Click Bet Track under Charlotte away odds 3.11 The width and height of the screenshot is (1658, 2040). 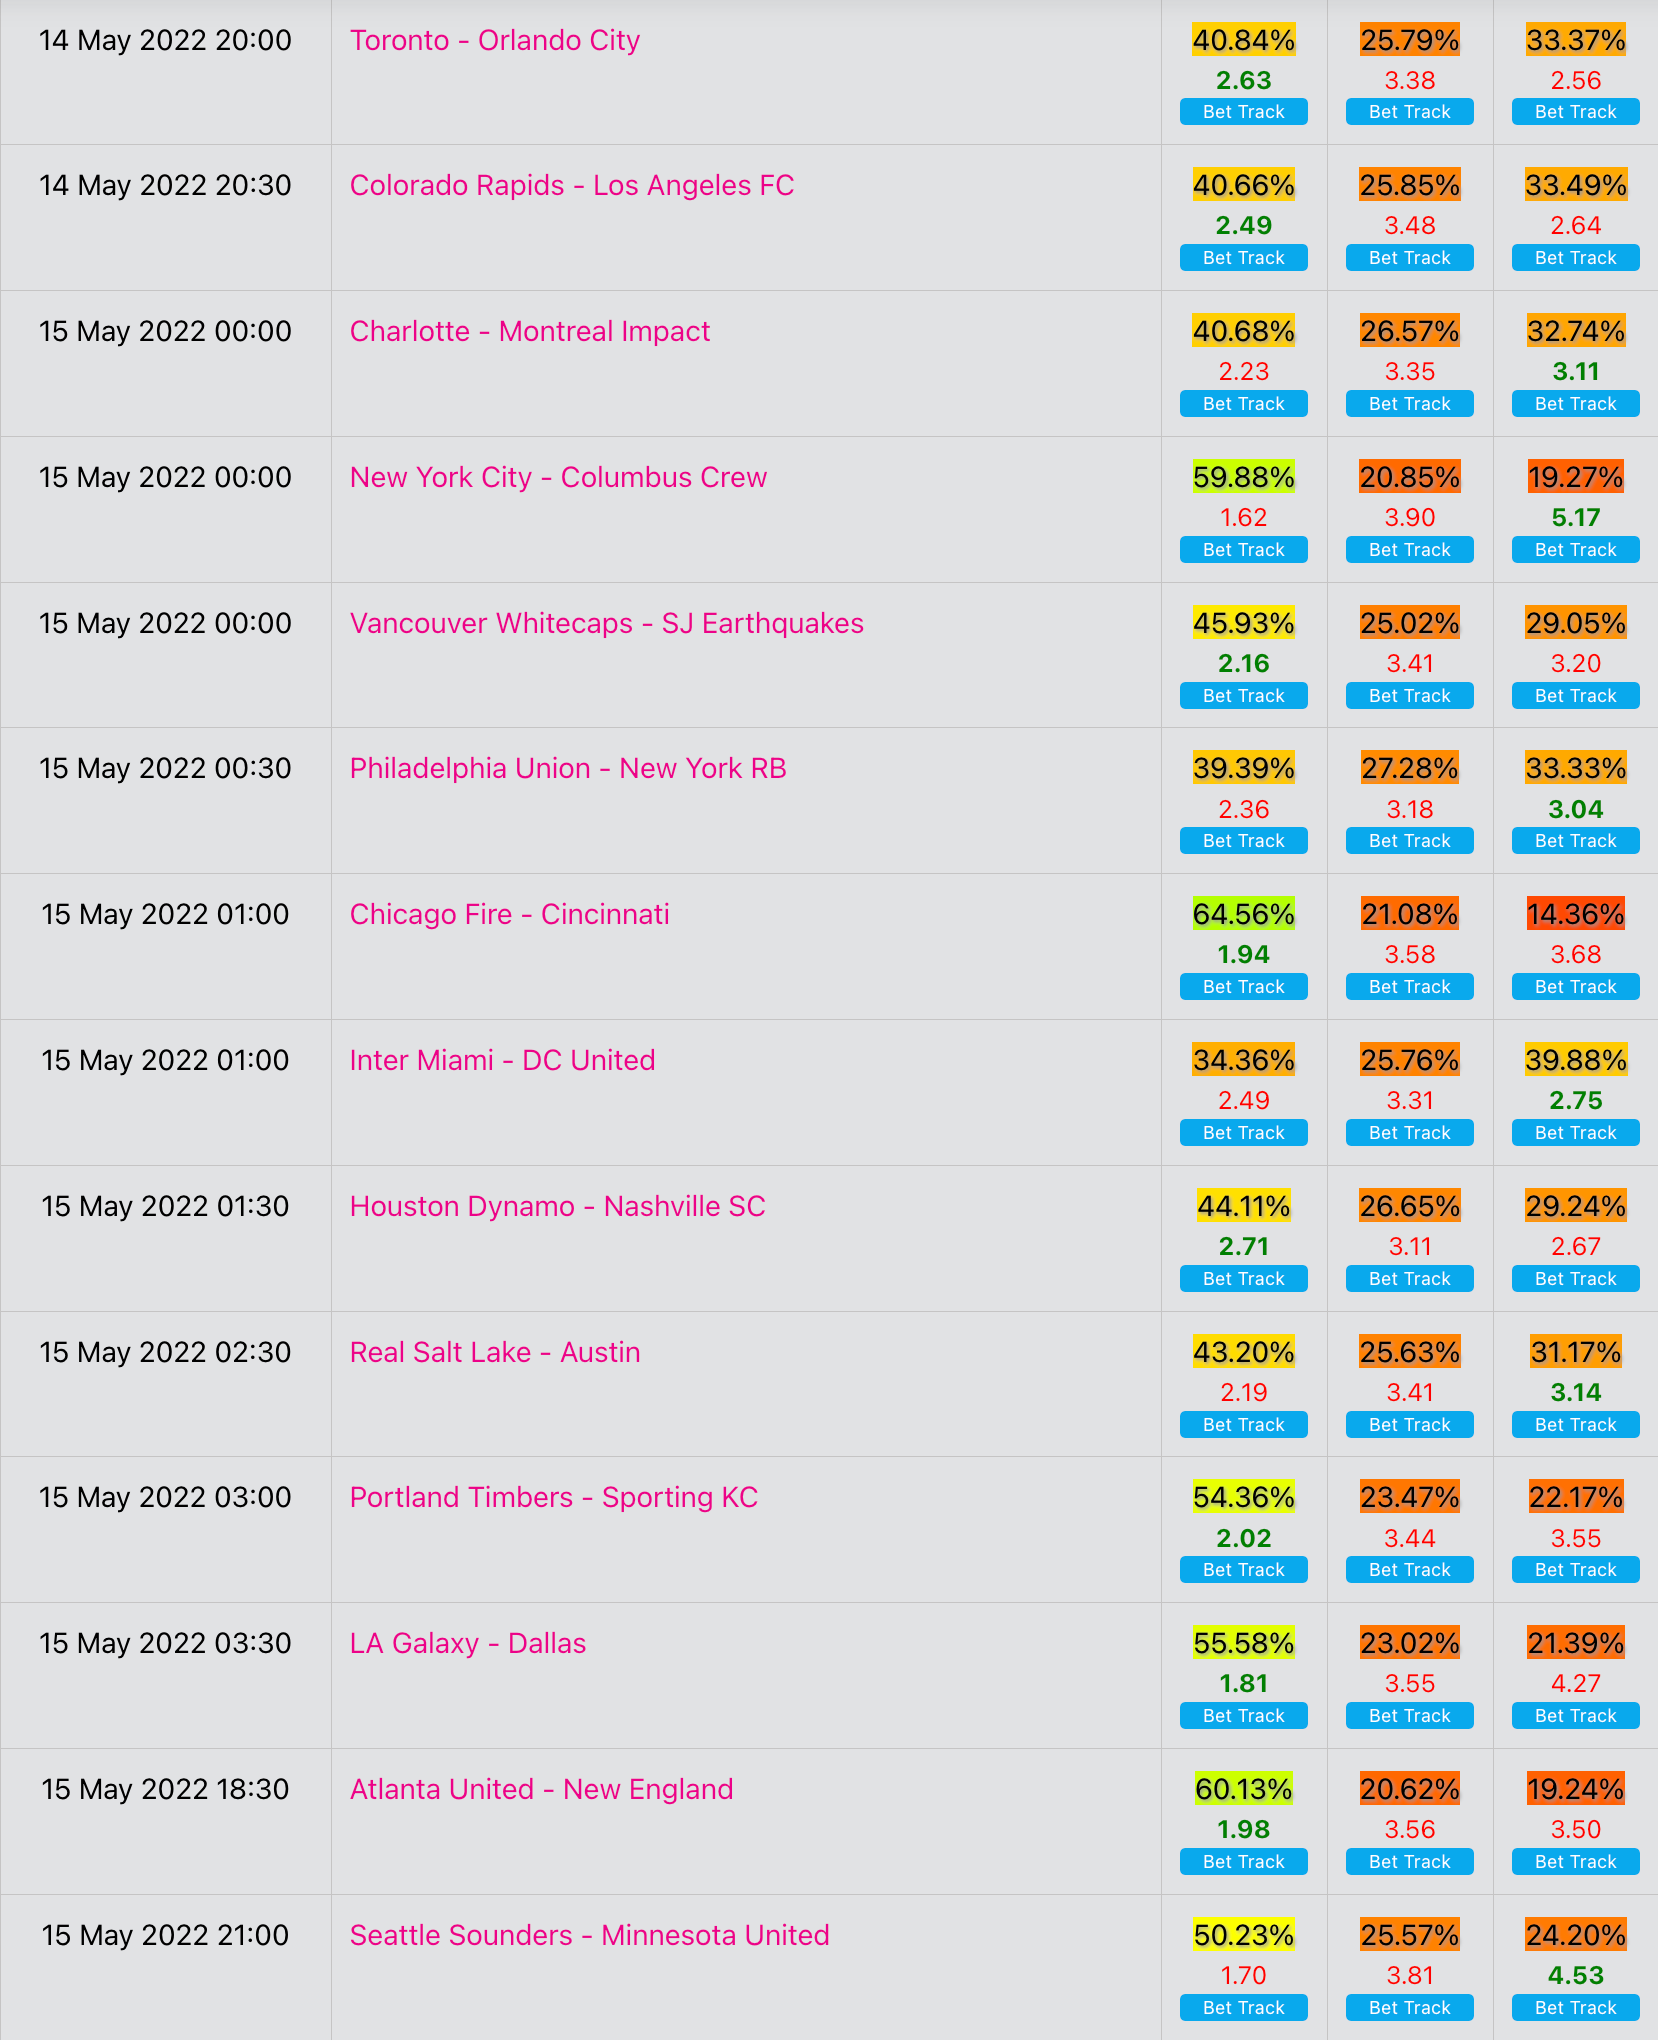point(1575,404)
